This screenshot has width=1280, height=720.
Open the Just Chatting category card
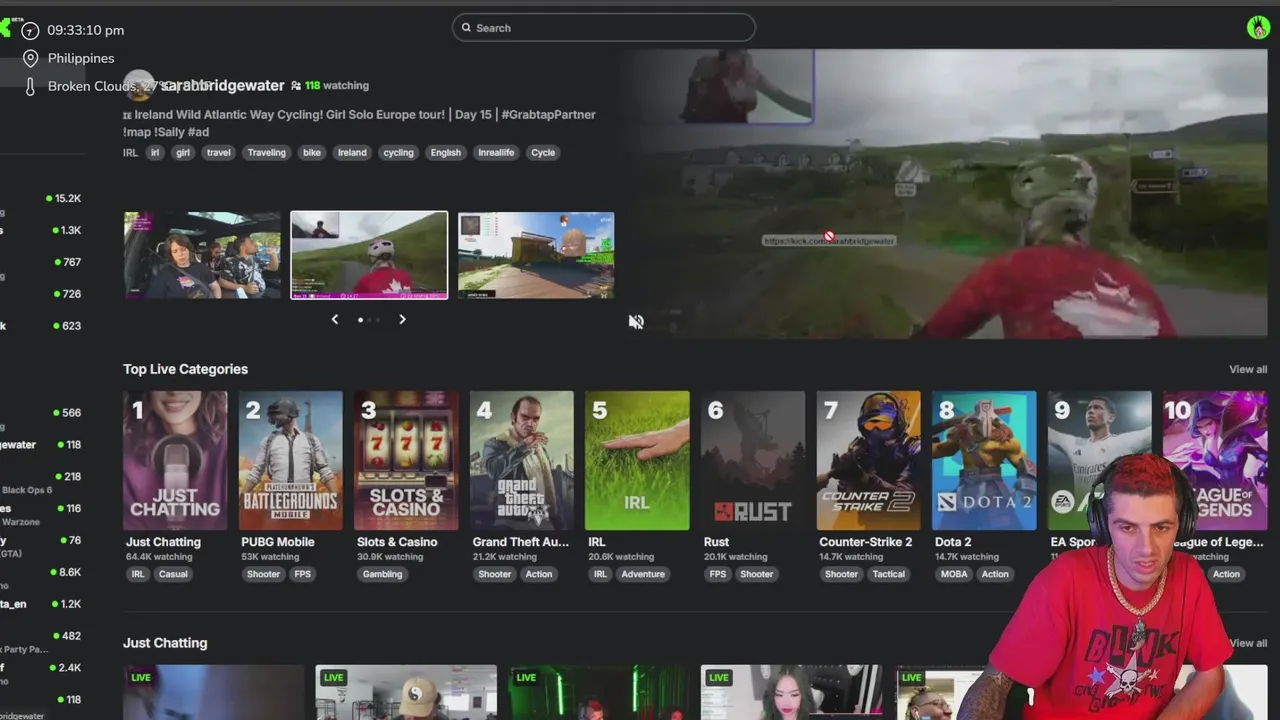(175, 461)
